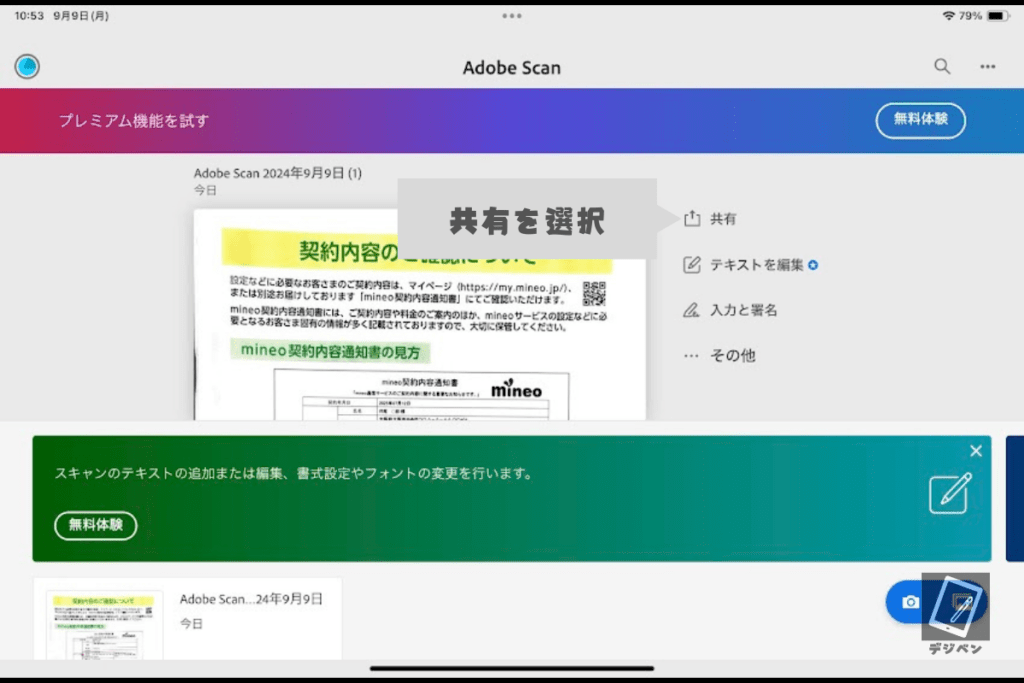
Task: Click title Adobe Scan 2024年9月9日 (1)
Action: coord(278,173)
